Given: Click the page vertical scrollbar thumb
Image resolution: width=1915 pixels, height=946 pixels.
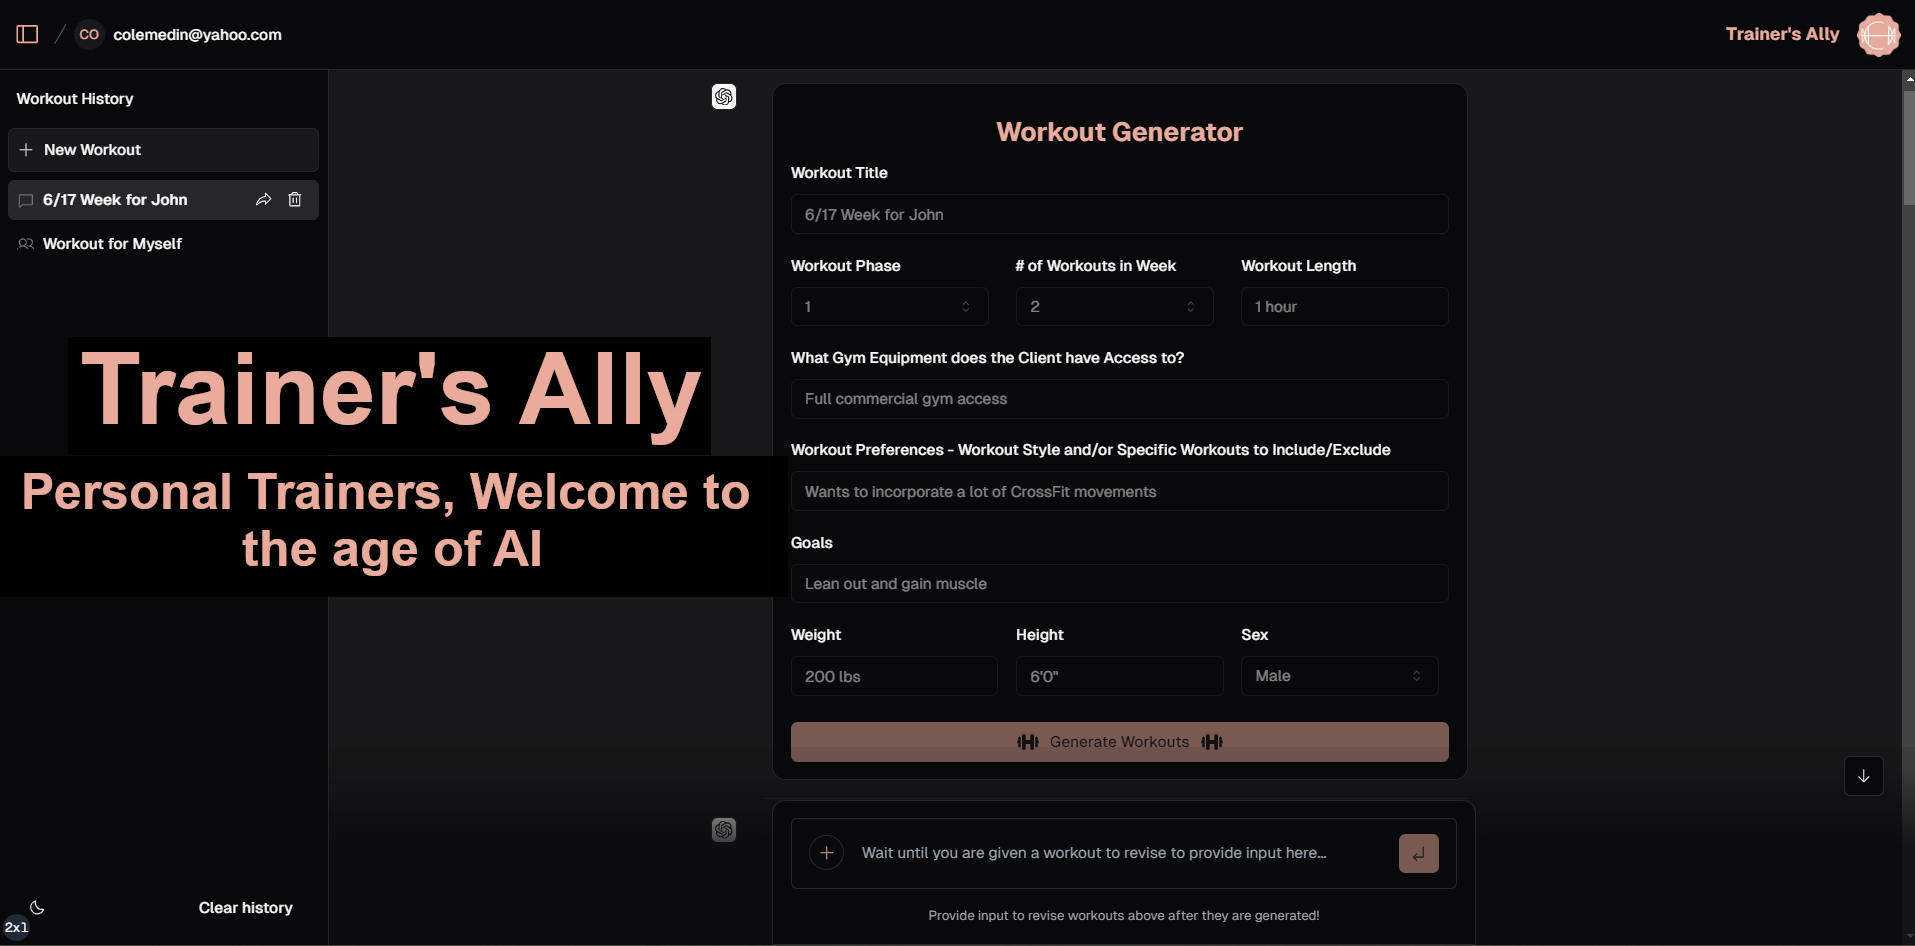Looking at the screenshot, I should click(1908, 147).
